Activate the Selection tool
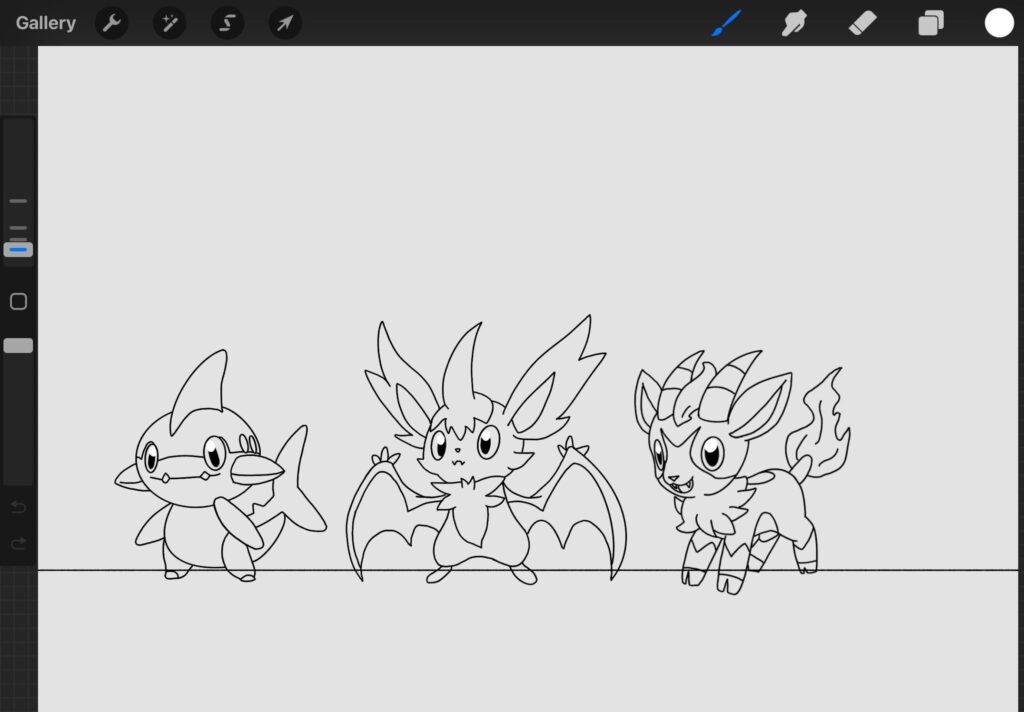This screenshot has height=712, width=1024. point(227,24)
